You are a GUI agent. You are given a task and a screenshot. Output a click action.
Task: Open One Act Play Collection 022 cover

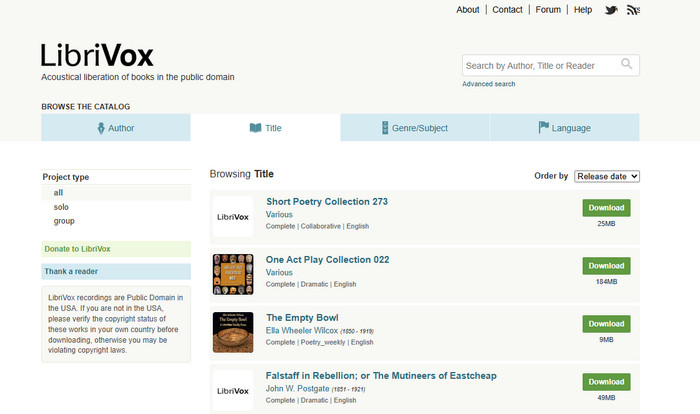[233, 274]
